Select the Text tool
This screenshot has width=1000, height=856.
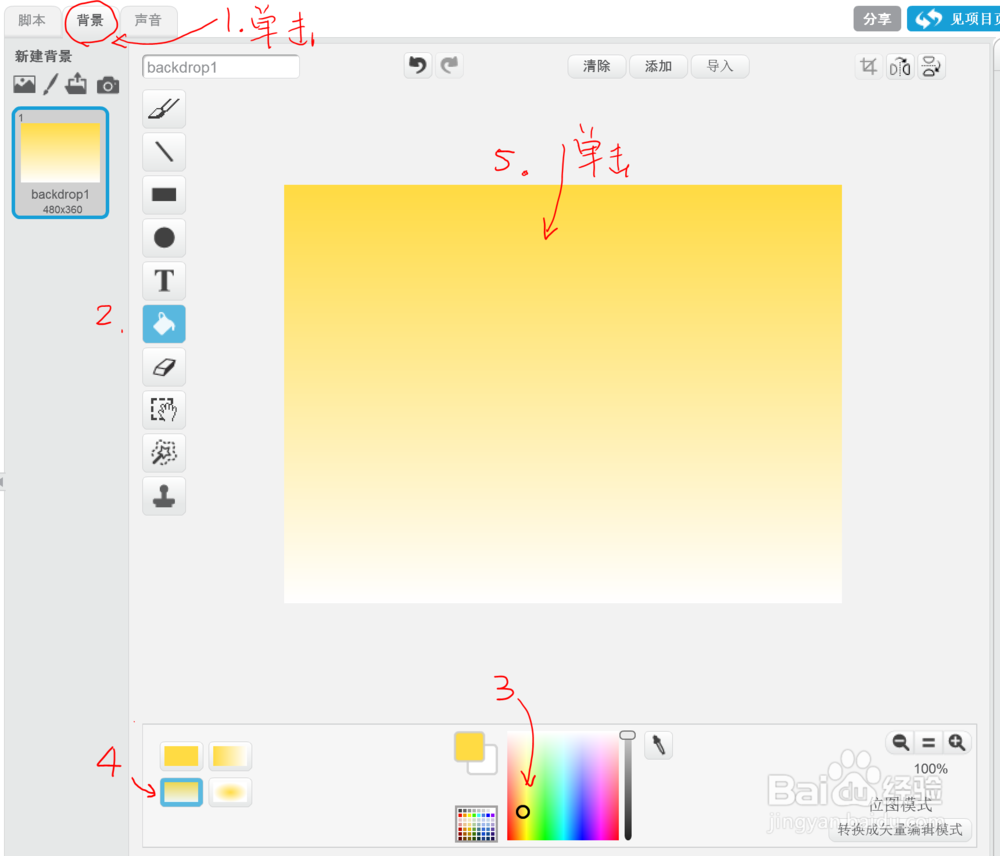164,281
